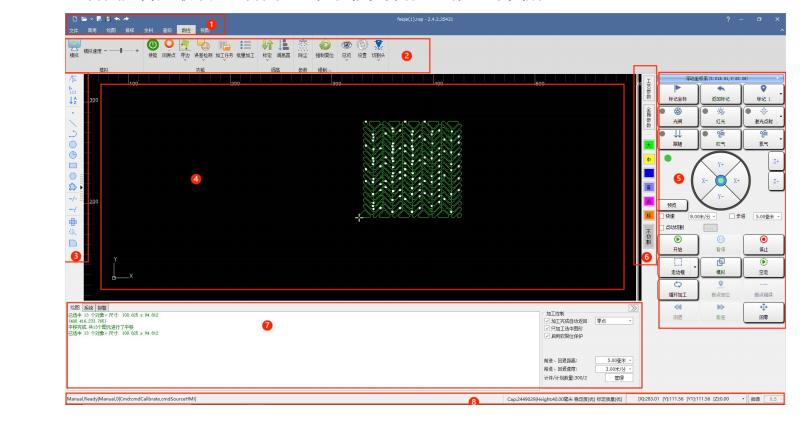Click the Save icon in title bar
Screen dimensions: 808x428
(x=99, y=19)
